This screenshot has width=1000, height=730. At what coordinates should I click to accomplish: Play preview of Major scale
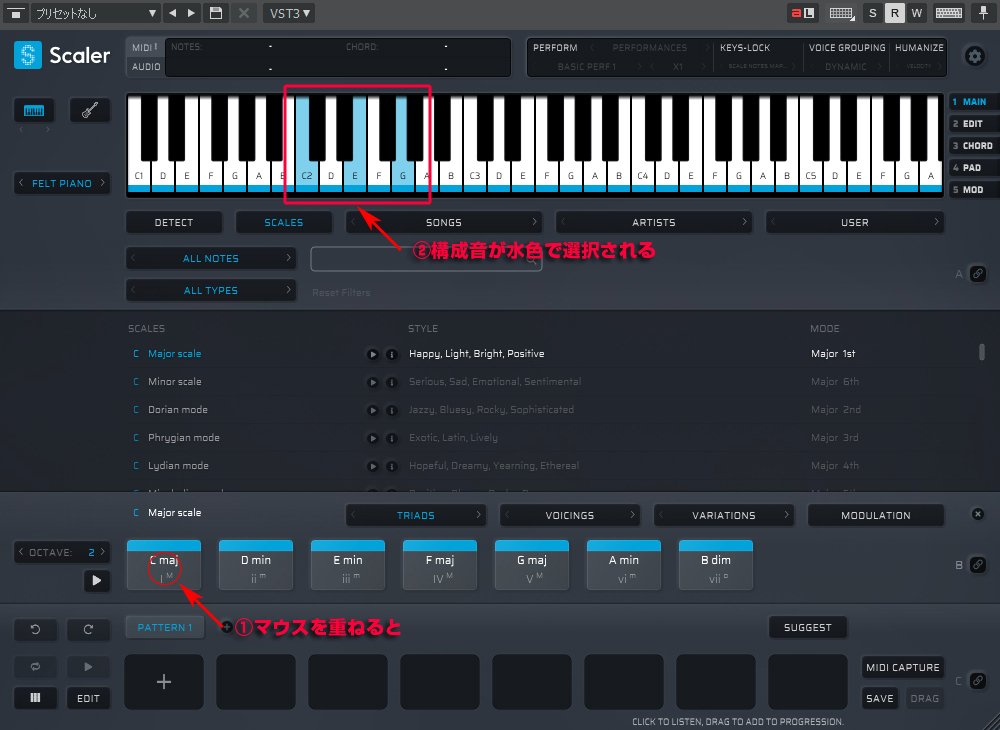[372, 354]
